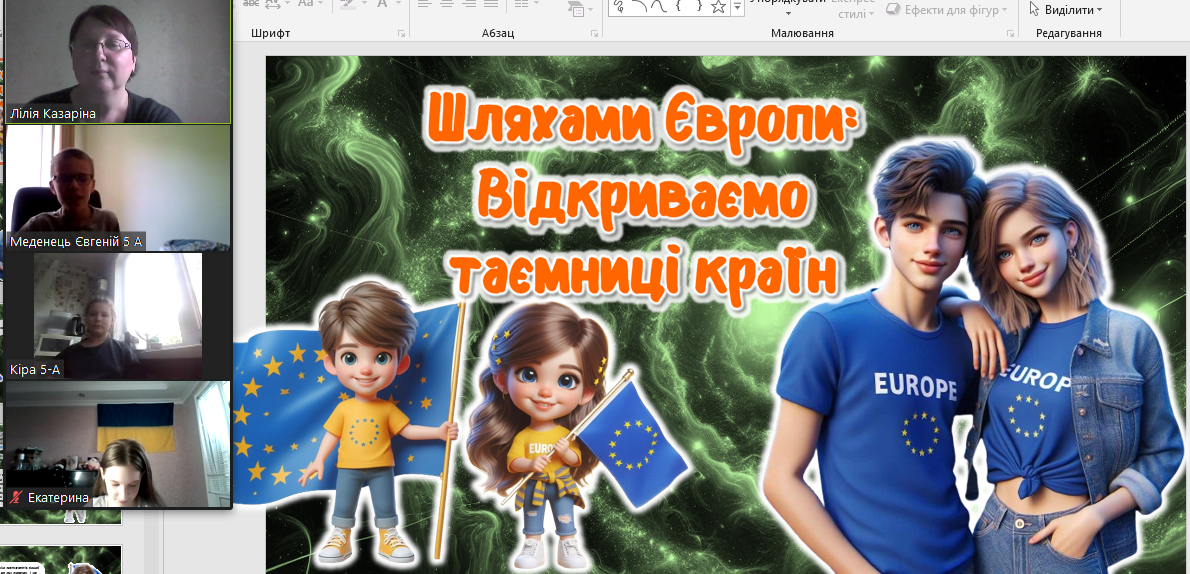Open the columns dropdown arrow
The width and height of the screenshot is (1190, 574).
[535, 3]
